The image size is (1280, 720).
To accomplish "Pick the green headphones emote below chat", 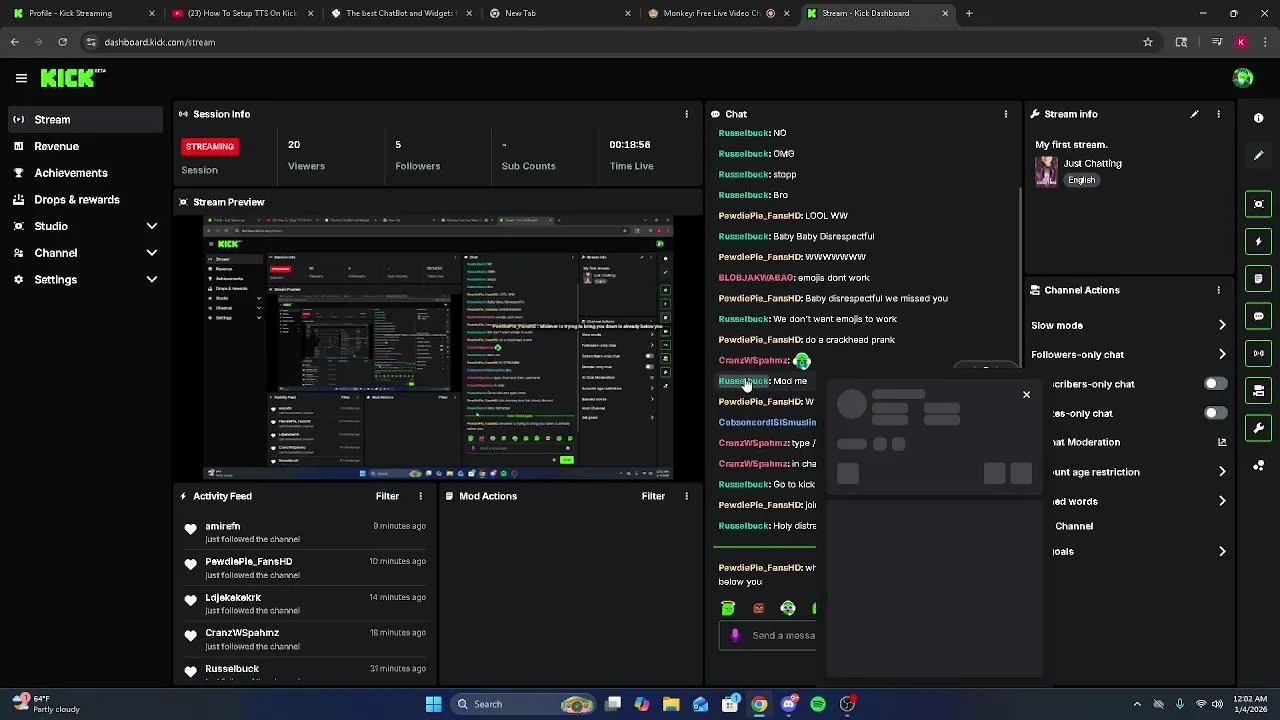I will [x=788, y=608].
